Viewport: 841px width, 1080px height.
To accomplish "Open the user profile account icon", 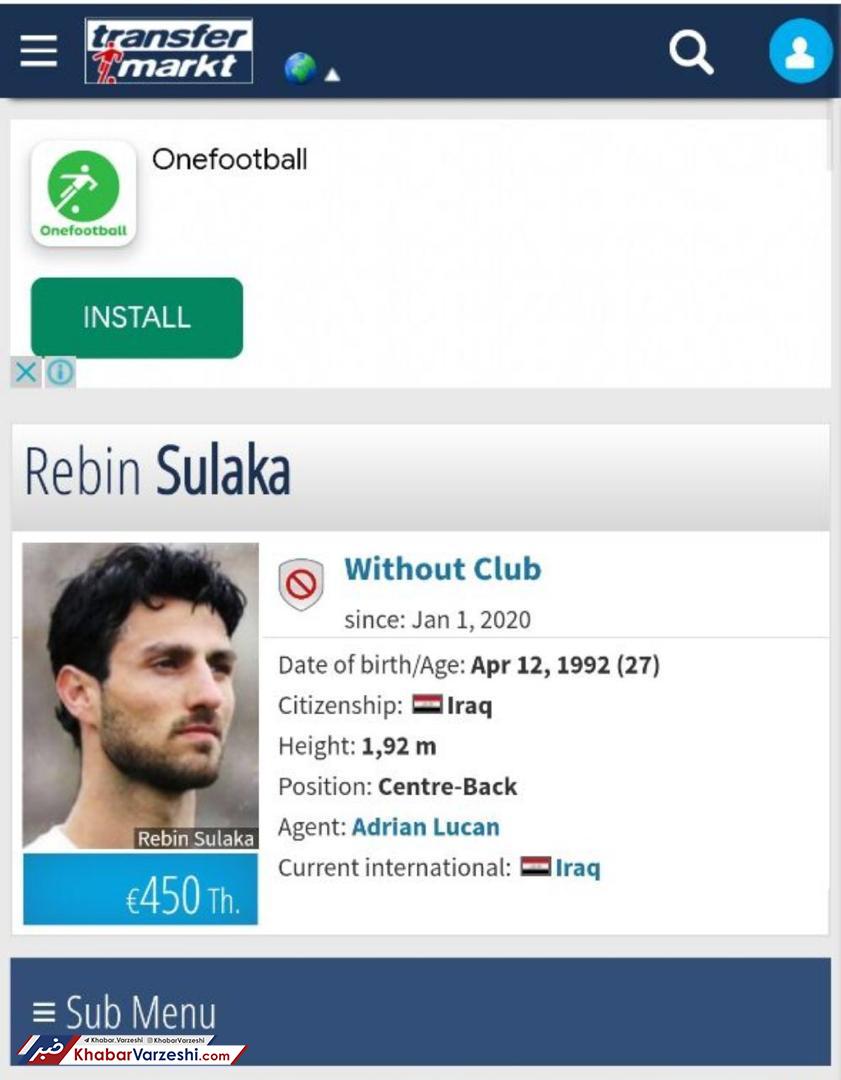I will coord(800,52).
